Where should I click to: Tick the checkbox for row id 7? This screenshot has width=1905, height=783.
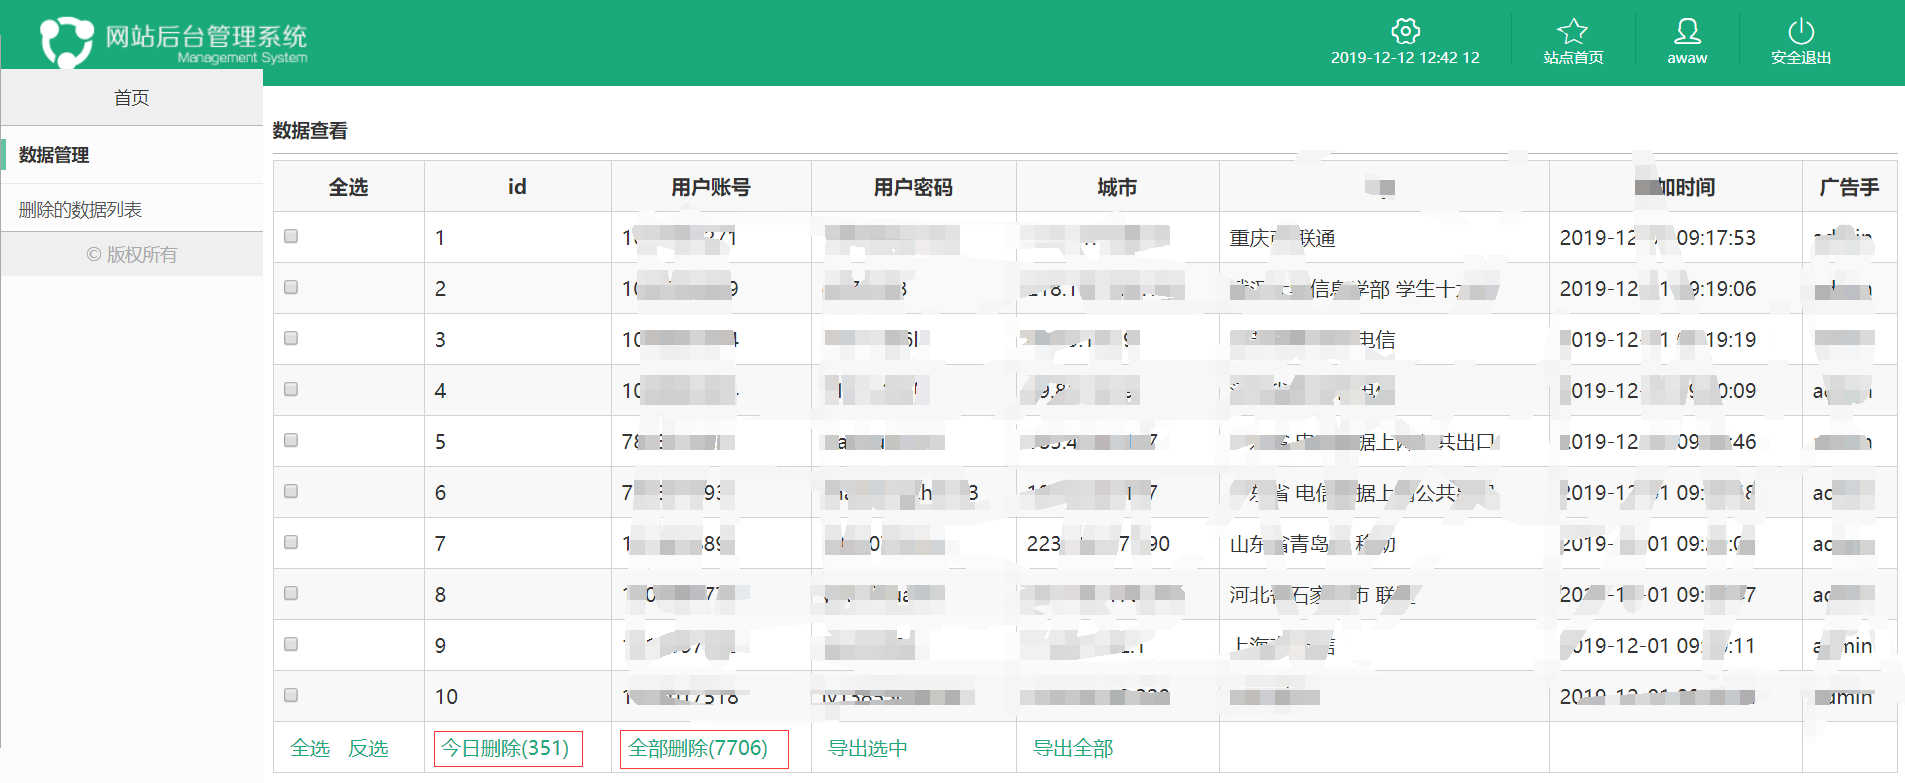(291, 542)
